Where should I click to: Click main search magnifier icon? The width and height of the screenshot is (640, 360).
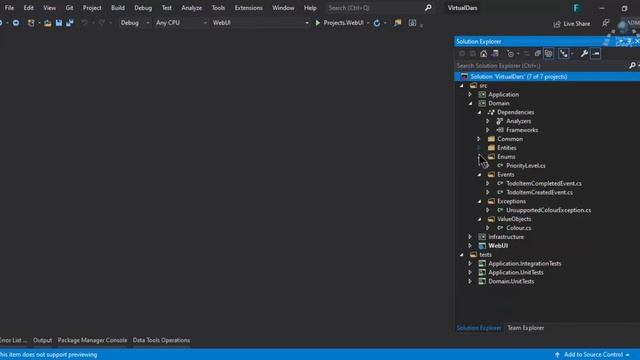pyautogui.click(x=428, y=8)
